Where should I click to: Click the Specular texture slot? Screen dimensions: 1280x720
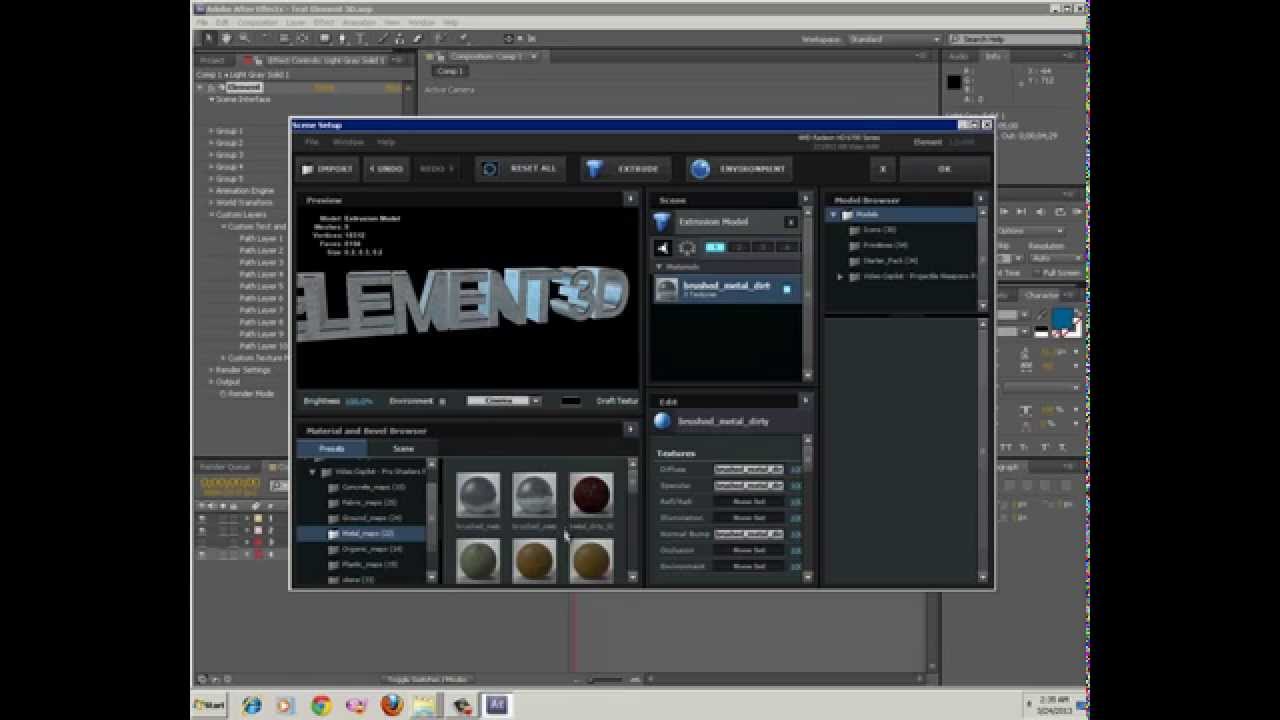[748, 485]
